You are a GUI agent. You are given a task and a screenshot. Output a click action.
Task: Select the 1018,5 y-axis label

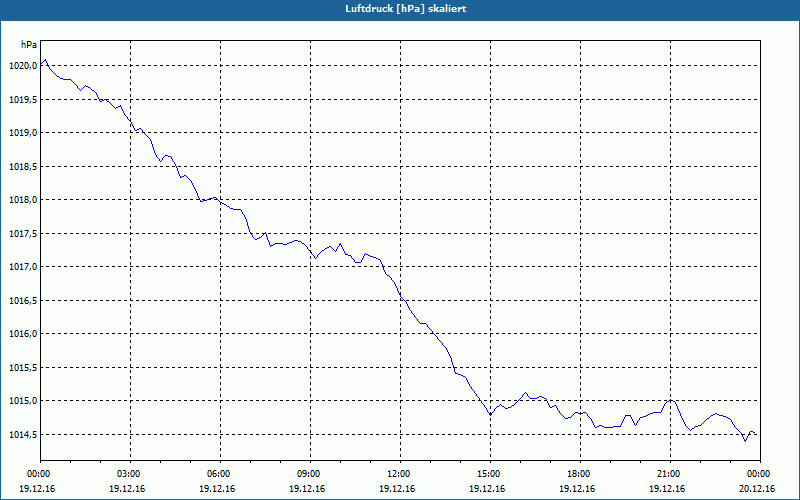pyautogui.click(x=23, y=166)
